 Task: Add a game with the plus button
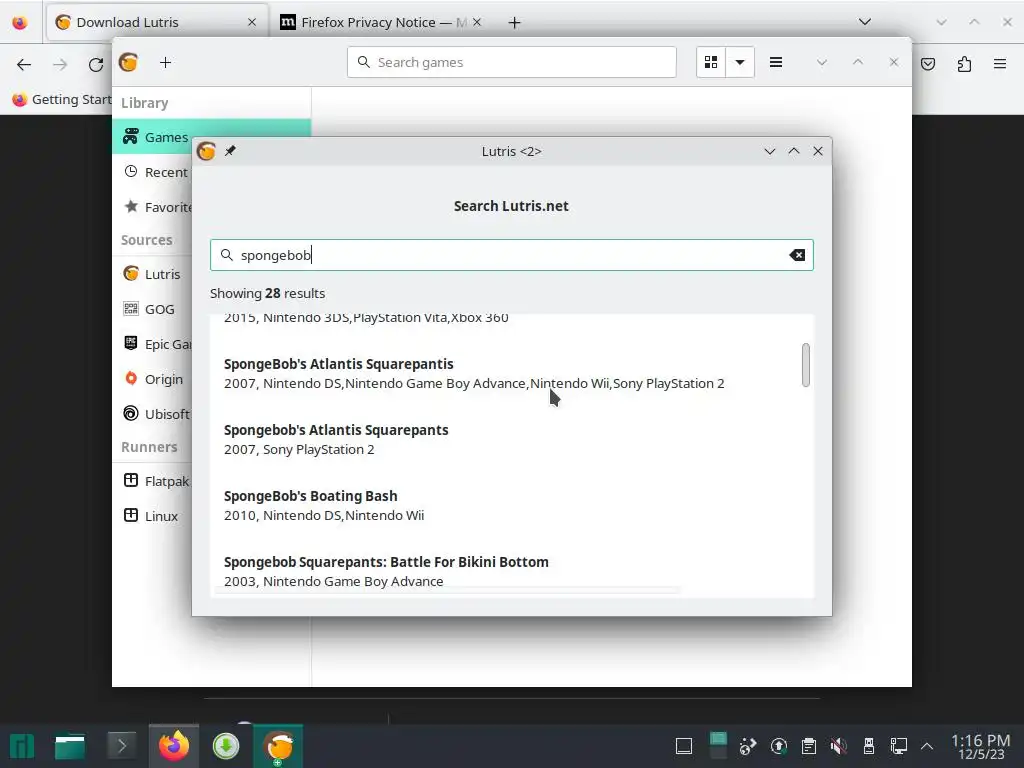[x=165, y=63]
